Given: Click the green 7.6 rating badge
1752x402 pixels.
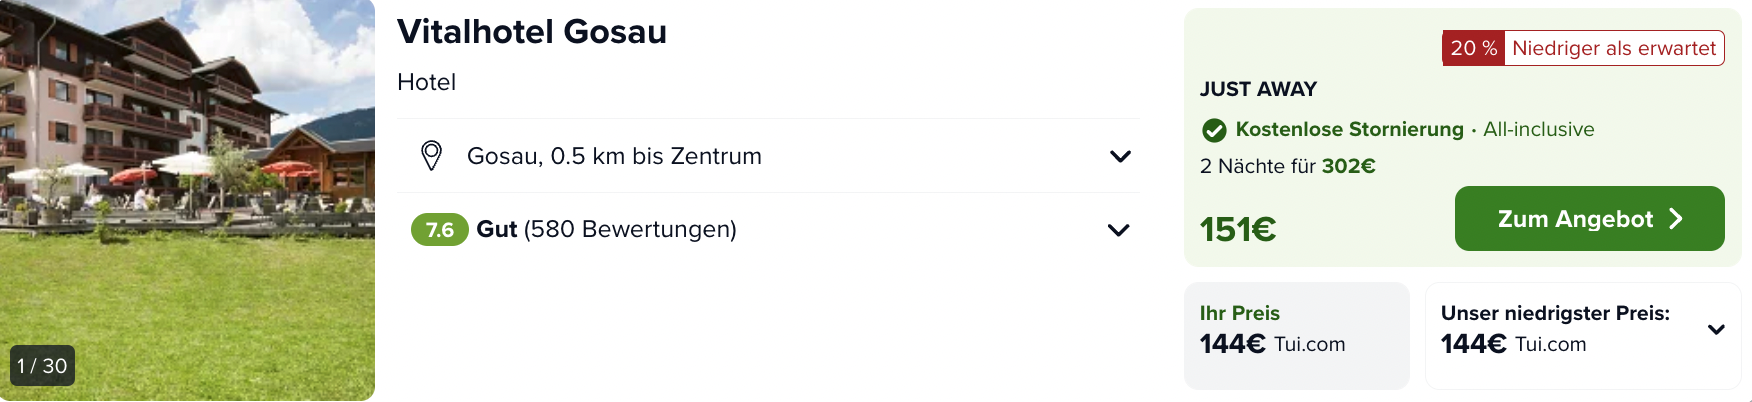Looking at the screenshot, I should [x=439, y=230].
